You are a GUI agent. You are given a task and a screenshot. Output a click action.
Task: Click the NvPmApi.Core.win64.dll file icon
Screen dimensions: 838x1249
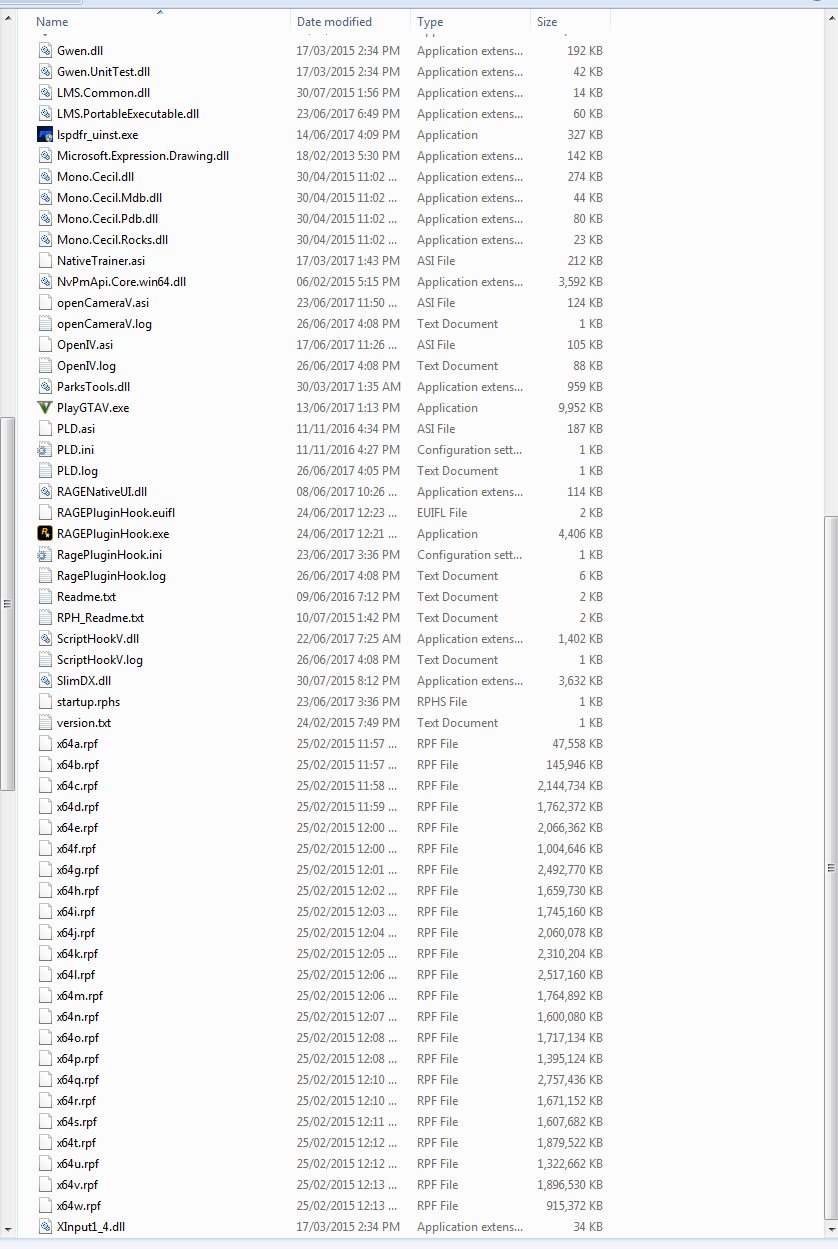pyautogui.click(x=44, y=281)
